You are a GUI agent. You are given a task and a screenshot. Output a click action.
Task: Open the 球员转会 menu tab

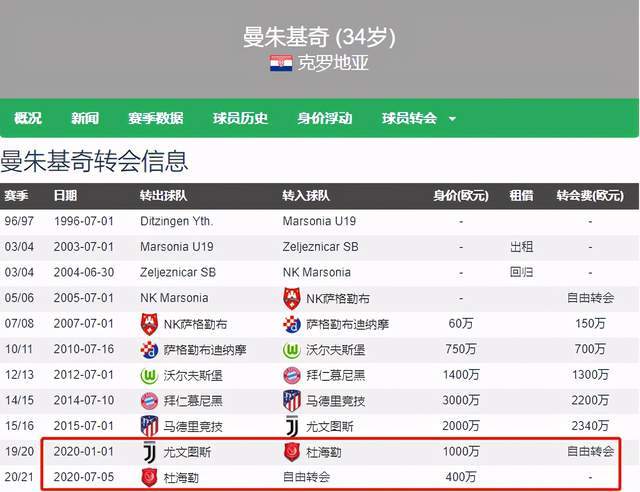tap(409, 118)
